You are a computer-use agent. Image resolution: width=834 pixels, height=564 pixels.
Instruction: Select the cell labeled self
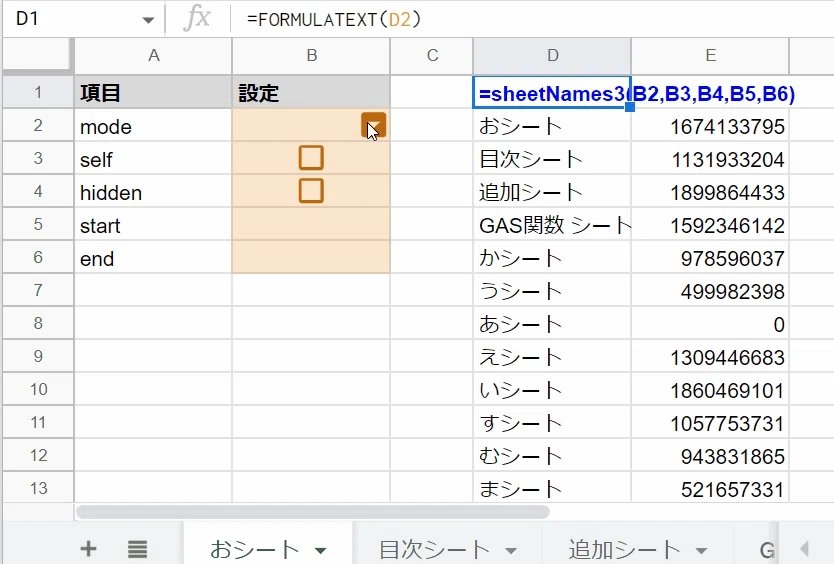153,158
